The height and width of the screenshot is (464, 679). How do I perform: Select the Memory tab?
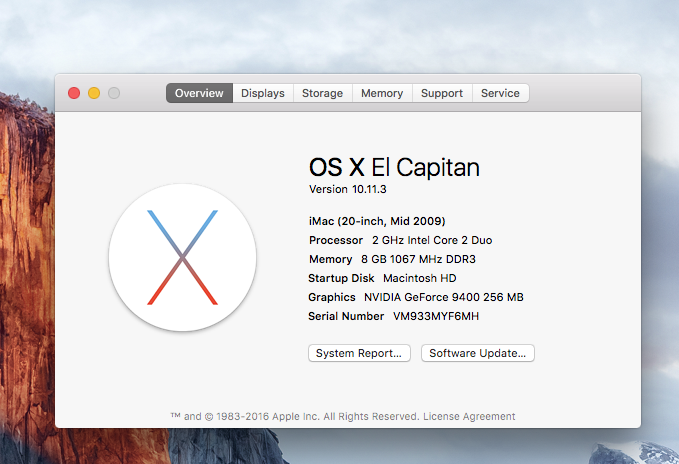[382, 93]
